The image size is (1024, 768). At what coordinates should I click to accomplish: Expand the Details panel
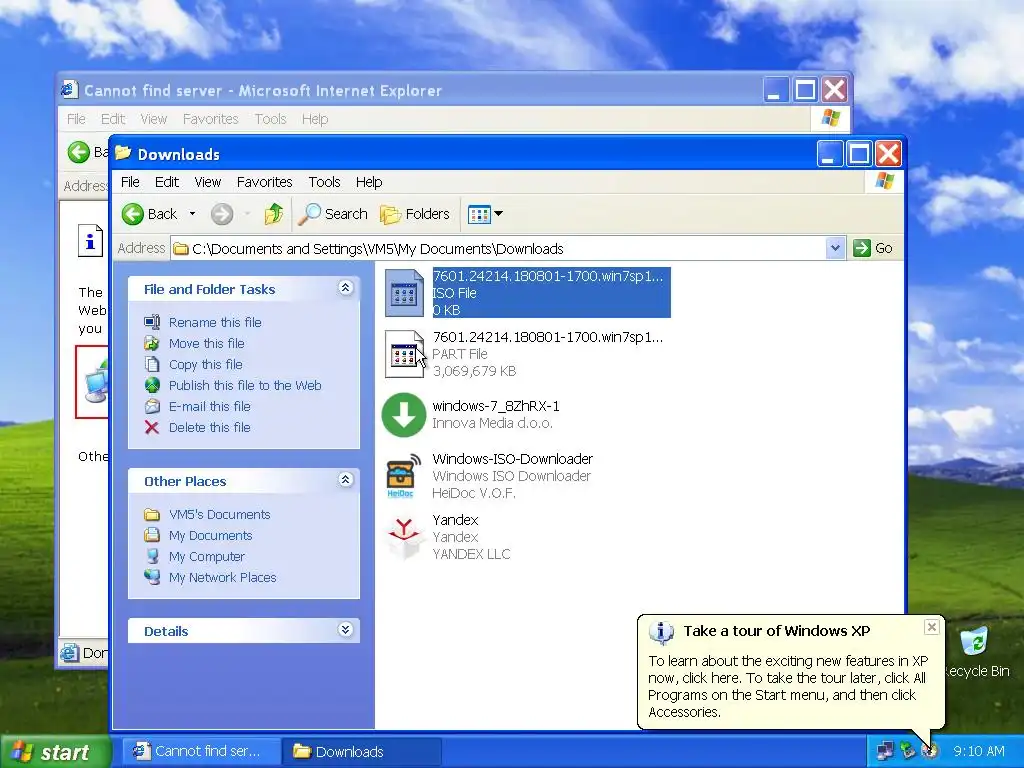click(x=345, y=630)
